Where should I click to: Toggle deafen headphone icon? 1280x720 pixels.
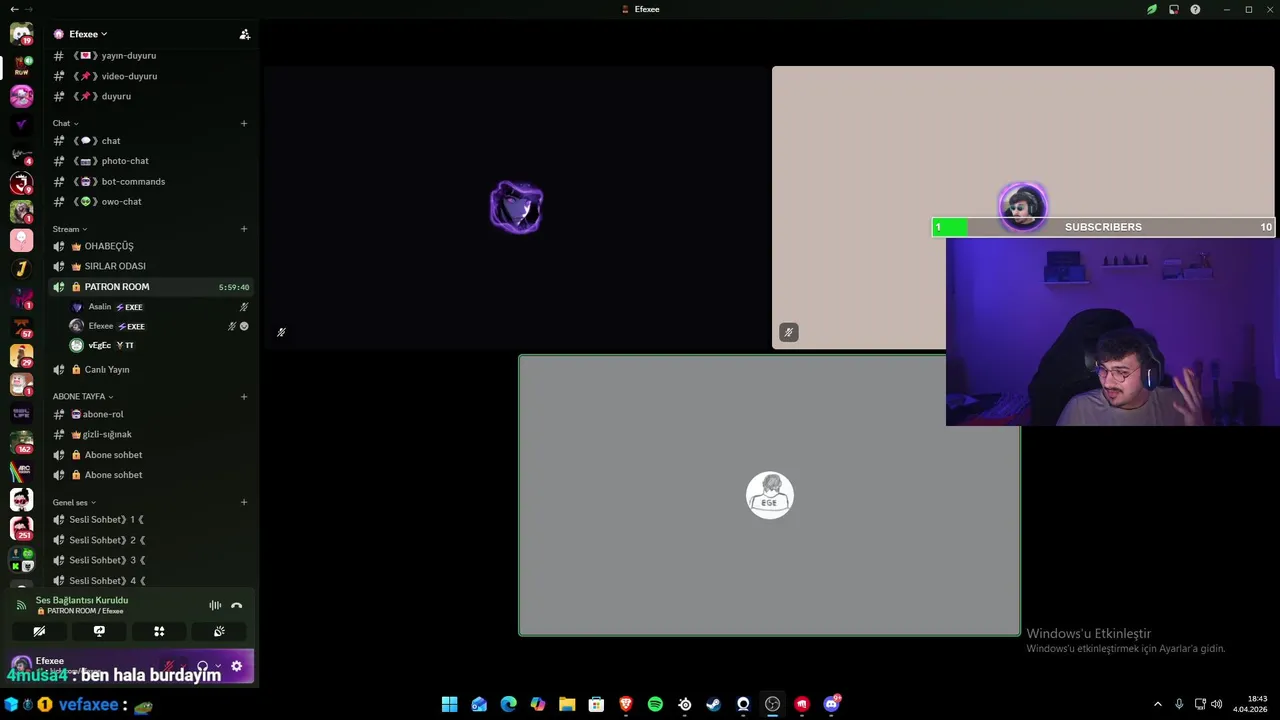click(202, 666)
